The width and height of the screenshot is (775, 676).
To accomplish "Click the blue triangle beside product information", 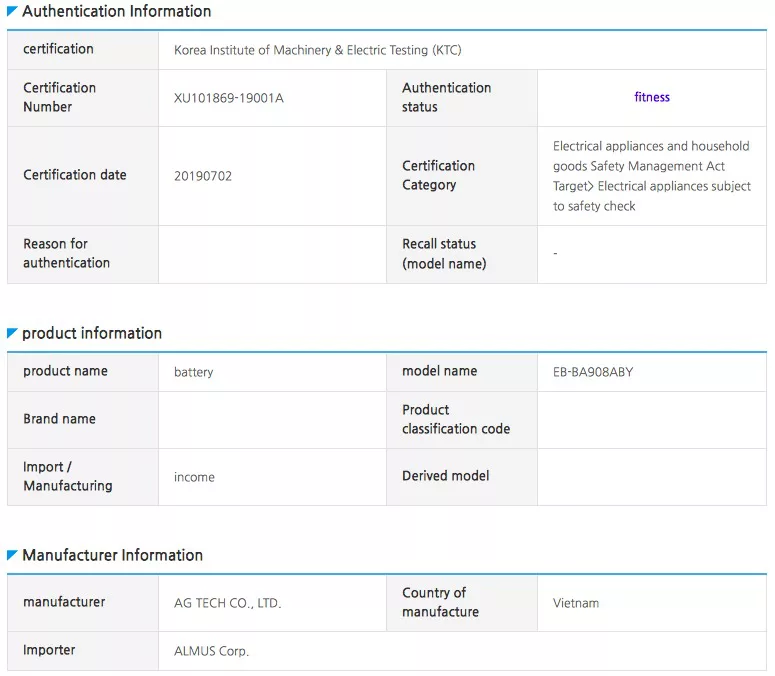I will tap(12, 333).
